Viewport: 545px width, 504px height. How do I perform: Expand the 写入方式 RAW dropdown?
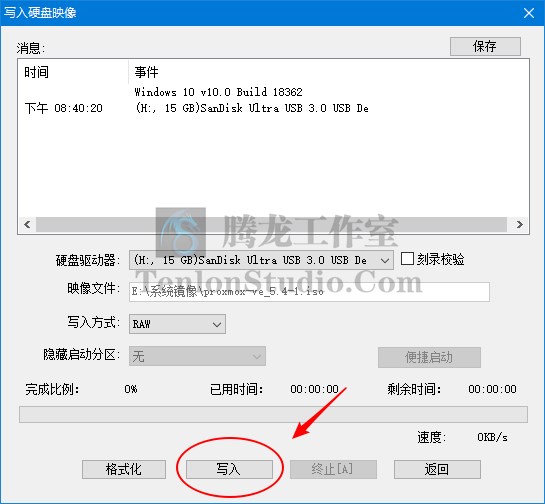tap(177, 324)
